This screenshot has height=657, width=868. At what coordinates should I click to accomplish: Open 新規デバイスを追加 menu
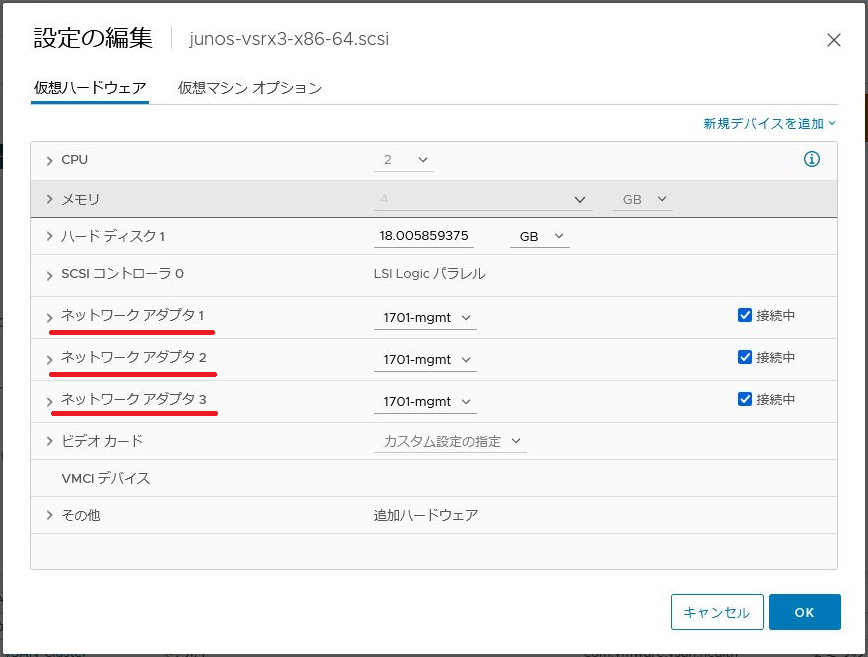pos(768,124)
